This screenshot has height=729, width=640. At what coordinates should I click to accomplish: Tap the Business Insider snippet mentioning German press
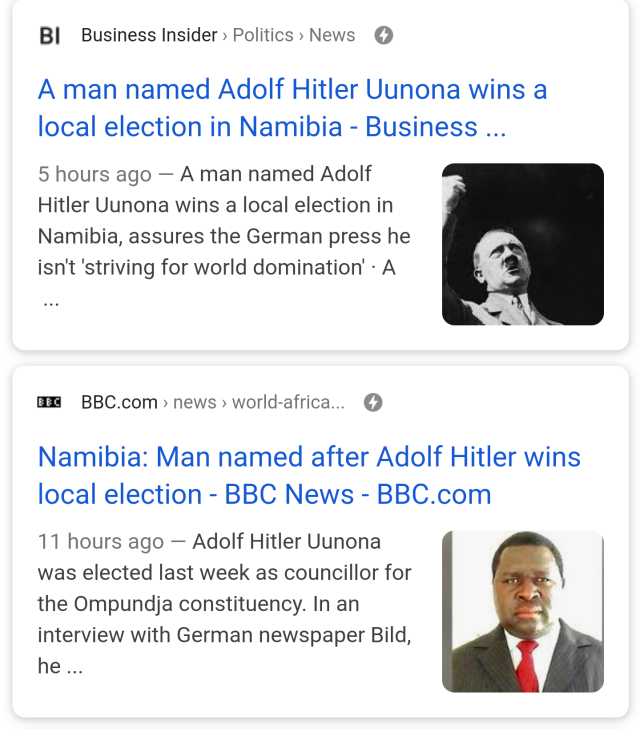(x=224, y=237)
